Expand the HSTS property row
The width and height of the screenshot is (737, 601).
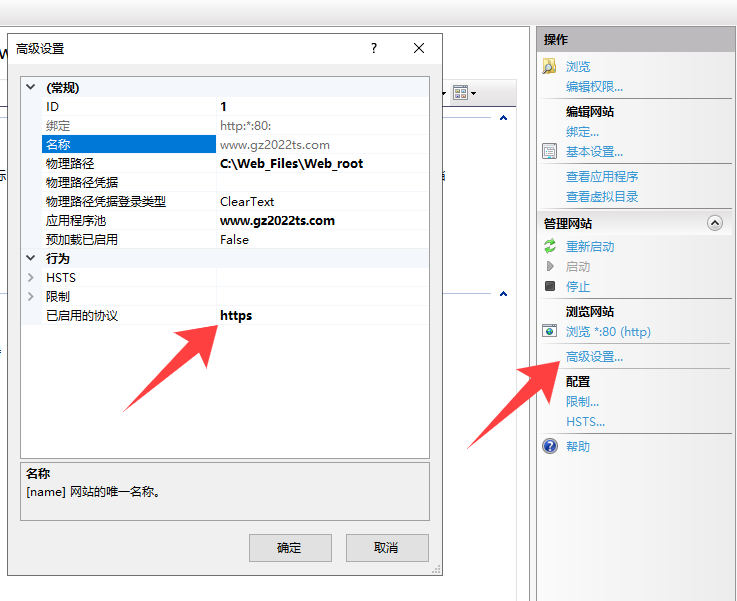pos(31,277)
